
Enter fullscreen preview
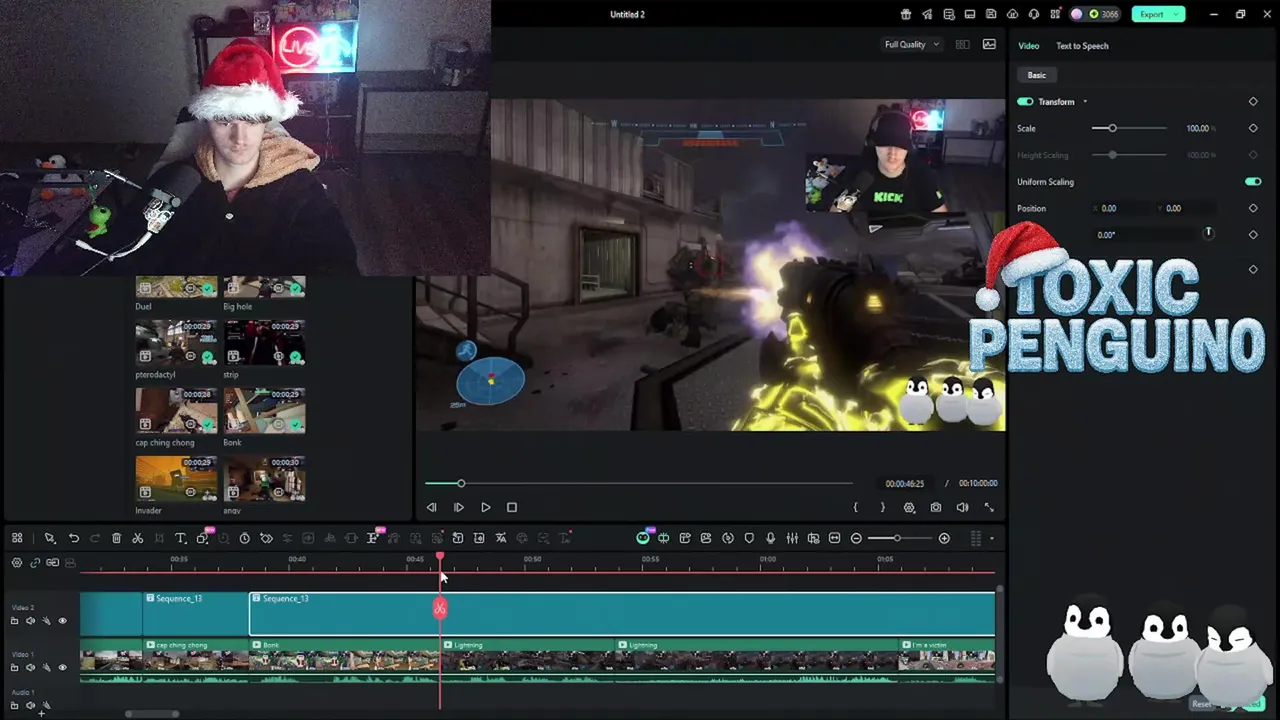989,507
